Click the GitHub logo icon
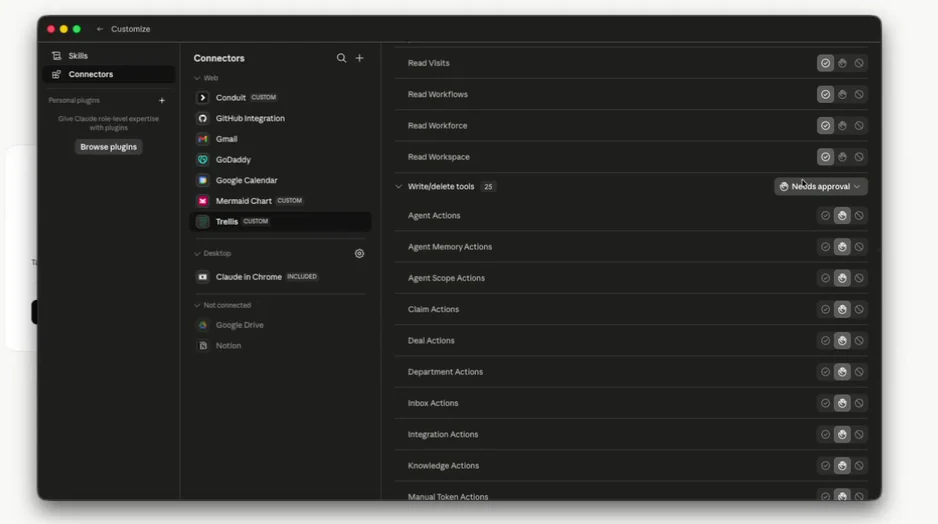The image size is (938, 524). click(x=203, y=118)
